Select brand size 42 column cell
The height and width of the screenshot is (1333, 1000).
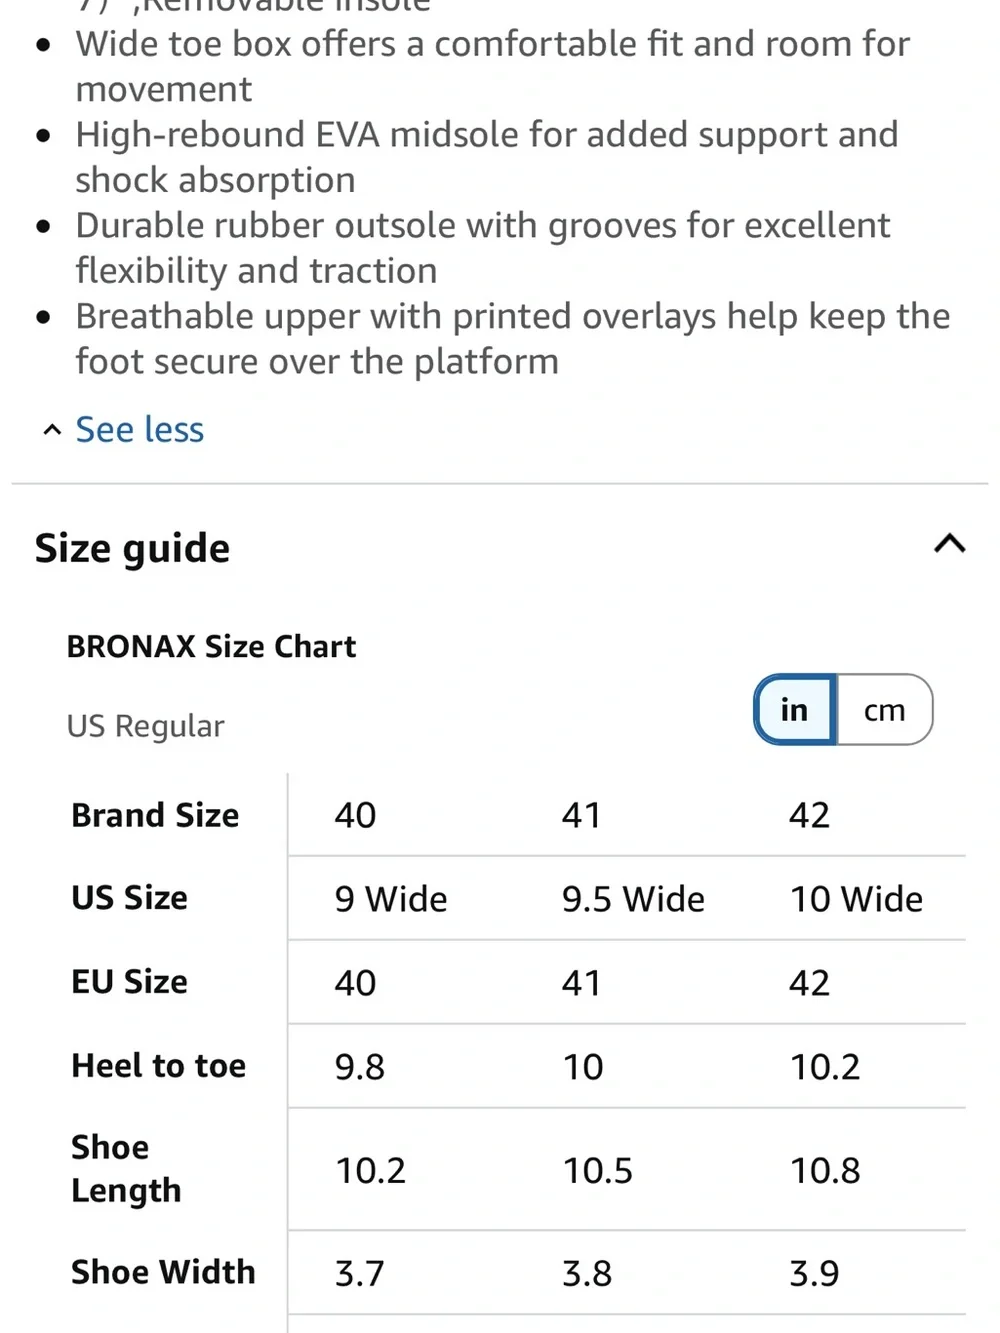point(809,815)
